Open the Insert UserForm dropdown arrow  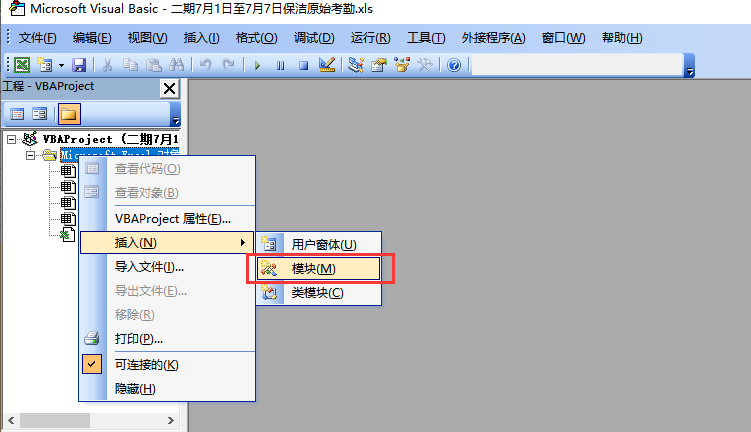[x=61, y=65]
